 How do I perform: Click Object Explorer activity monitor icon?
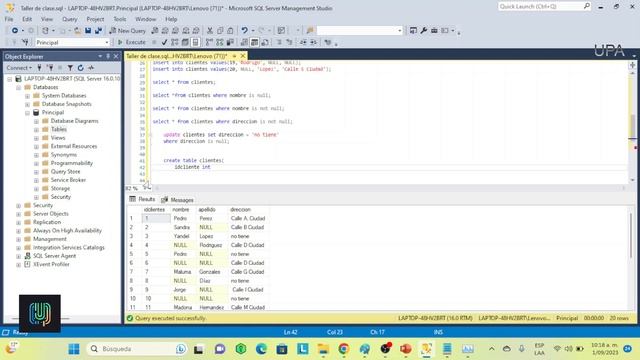tap(91, 68)
